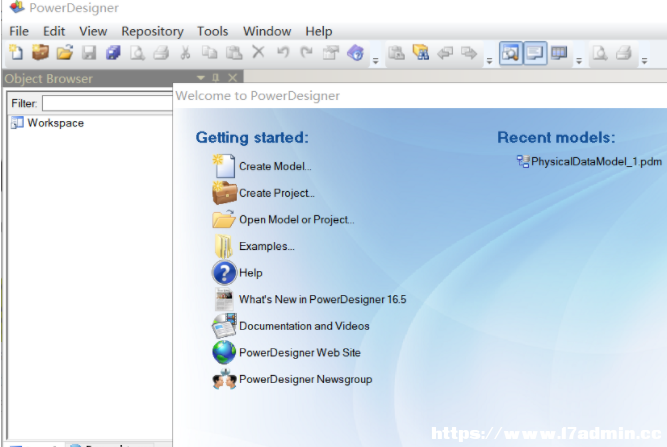Click the contextual Help icon in toolbar
Viewport: 667px width, 447px height.
[355, 53]
